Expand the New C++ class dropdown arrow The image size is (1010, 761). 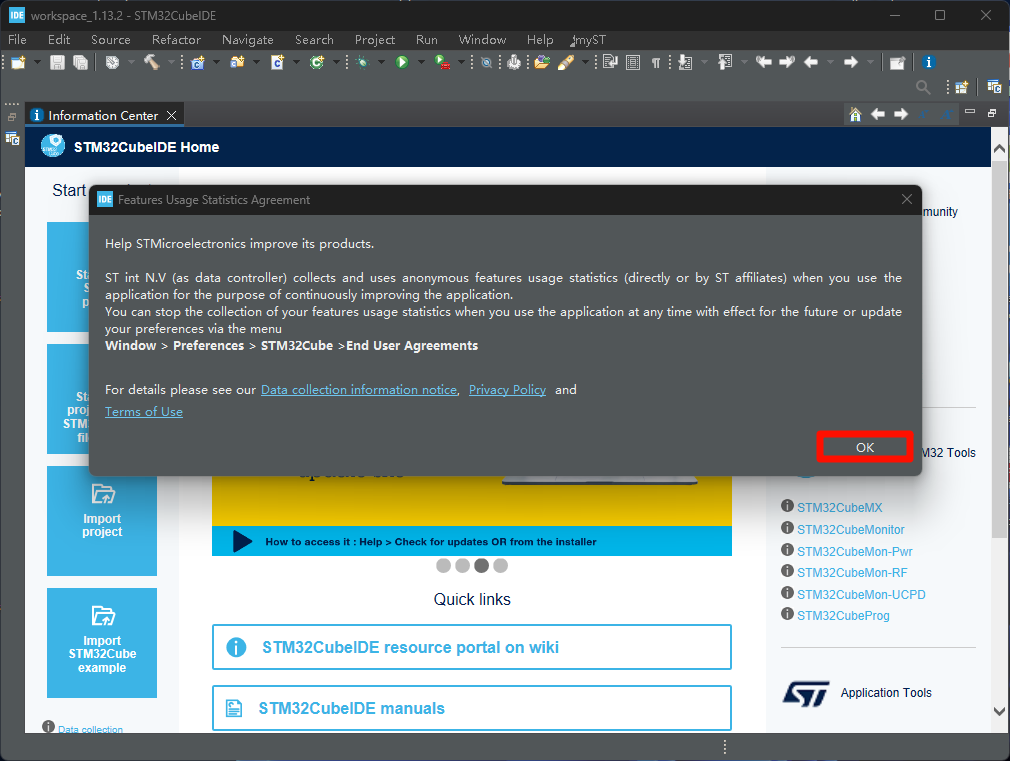[336, 63]
